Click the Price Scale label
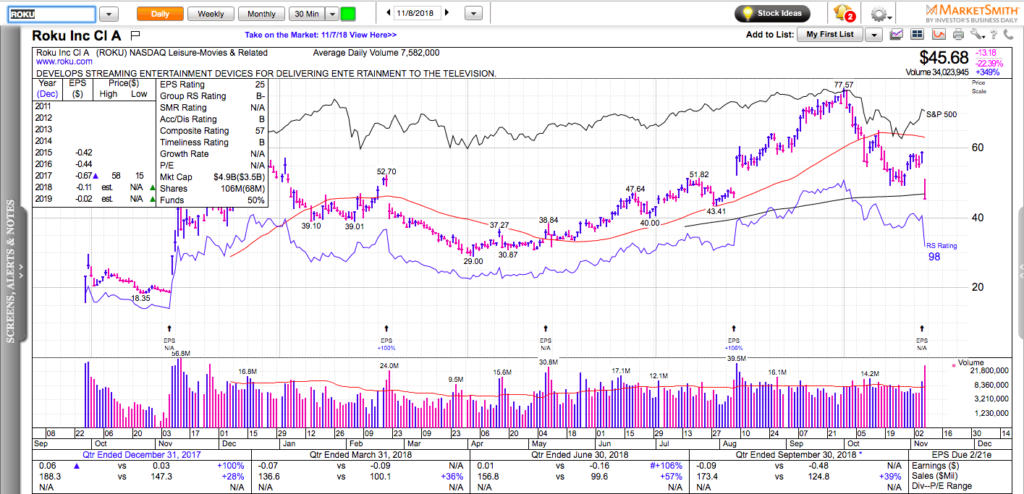1024x494 pixels. [978, 87]
